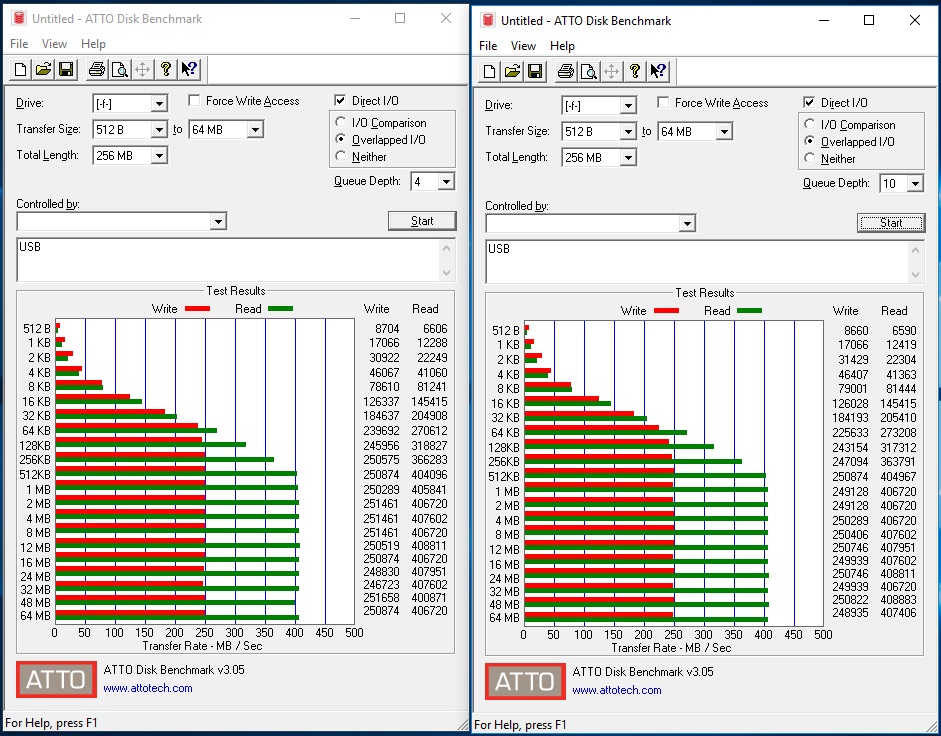The height and width of the screenshot is (736, 941).
Task: Open Help menu in right window
Action: pos(562,46)
